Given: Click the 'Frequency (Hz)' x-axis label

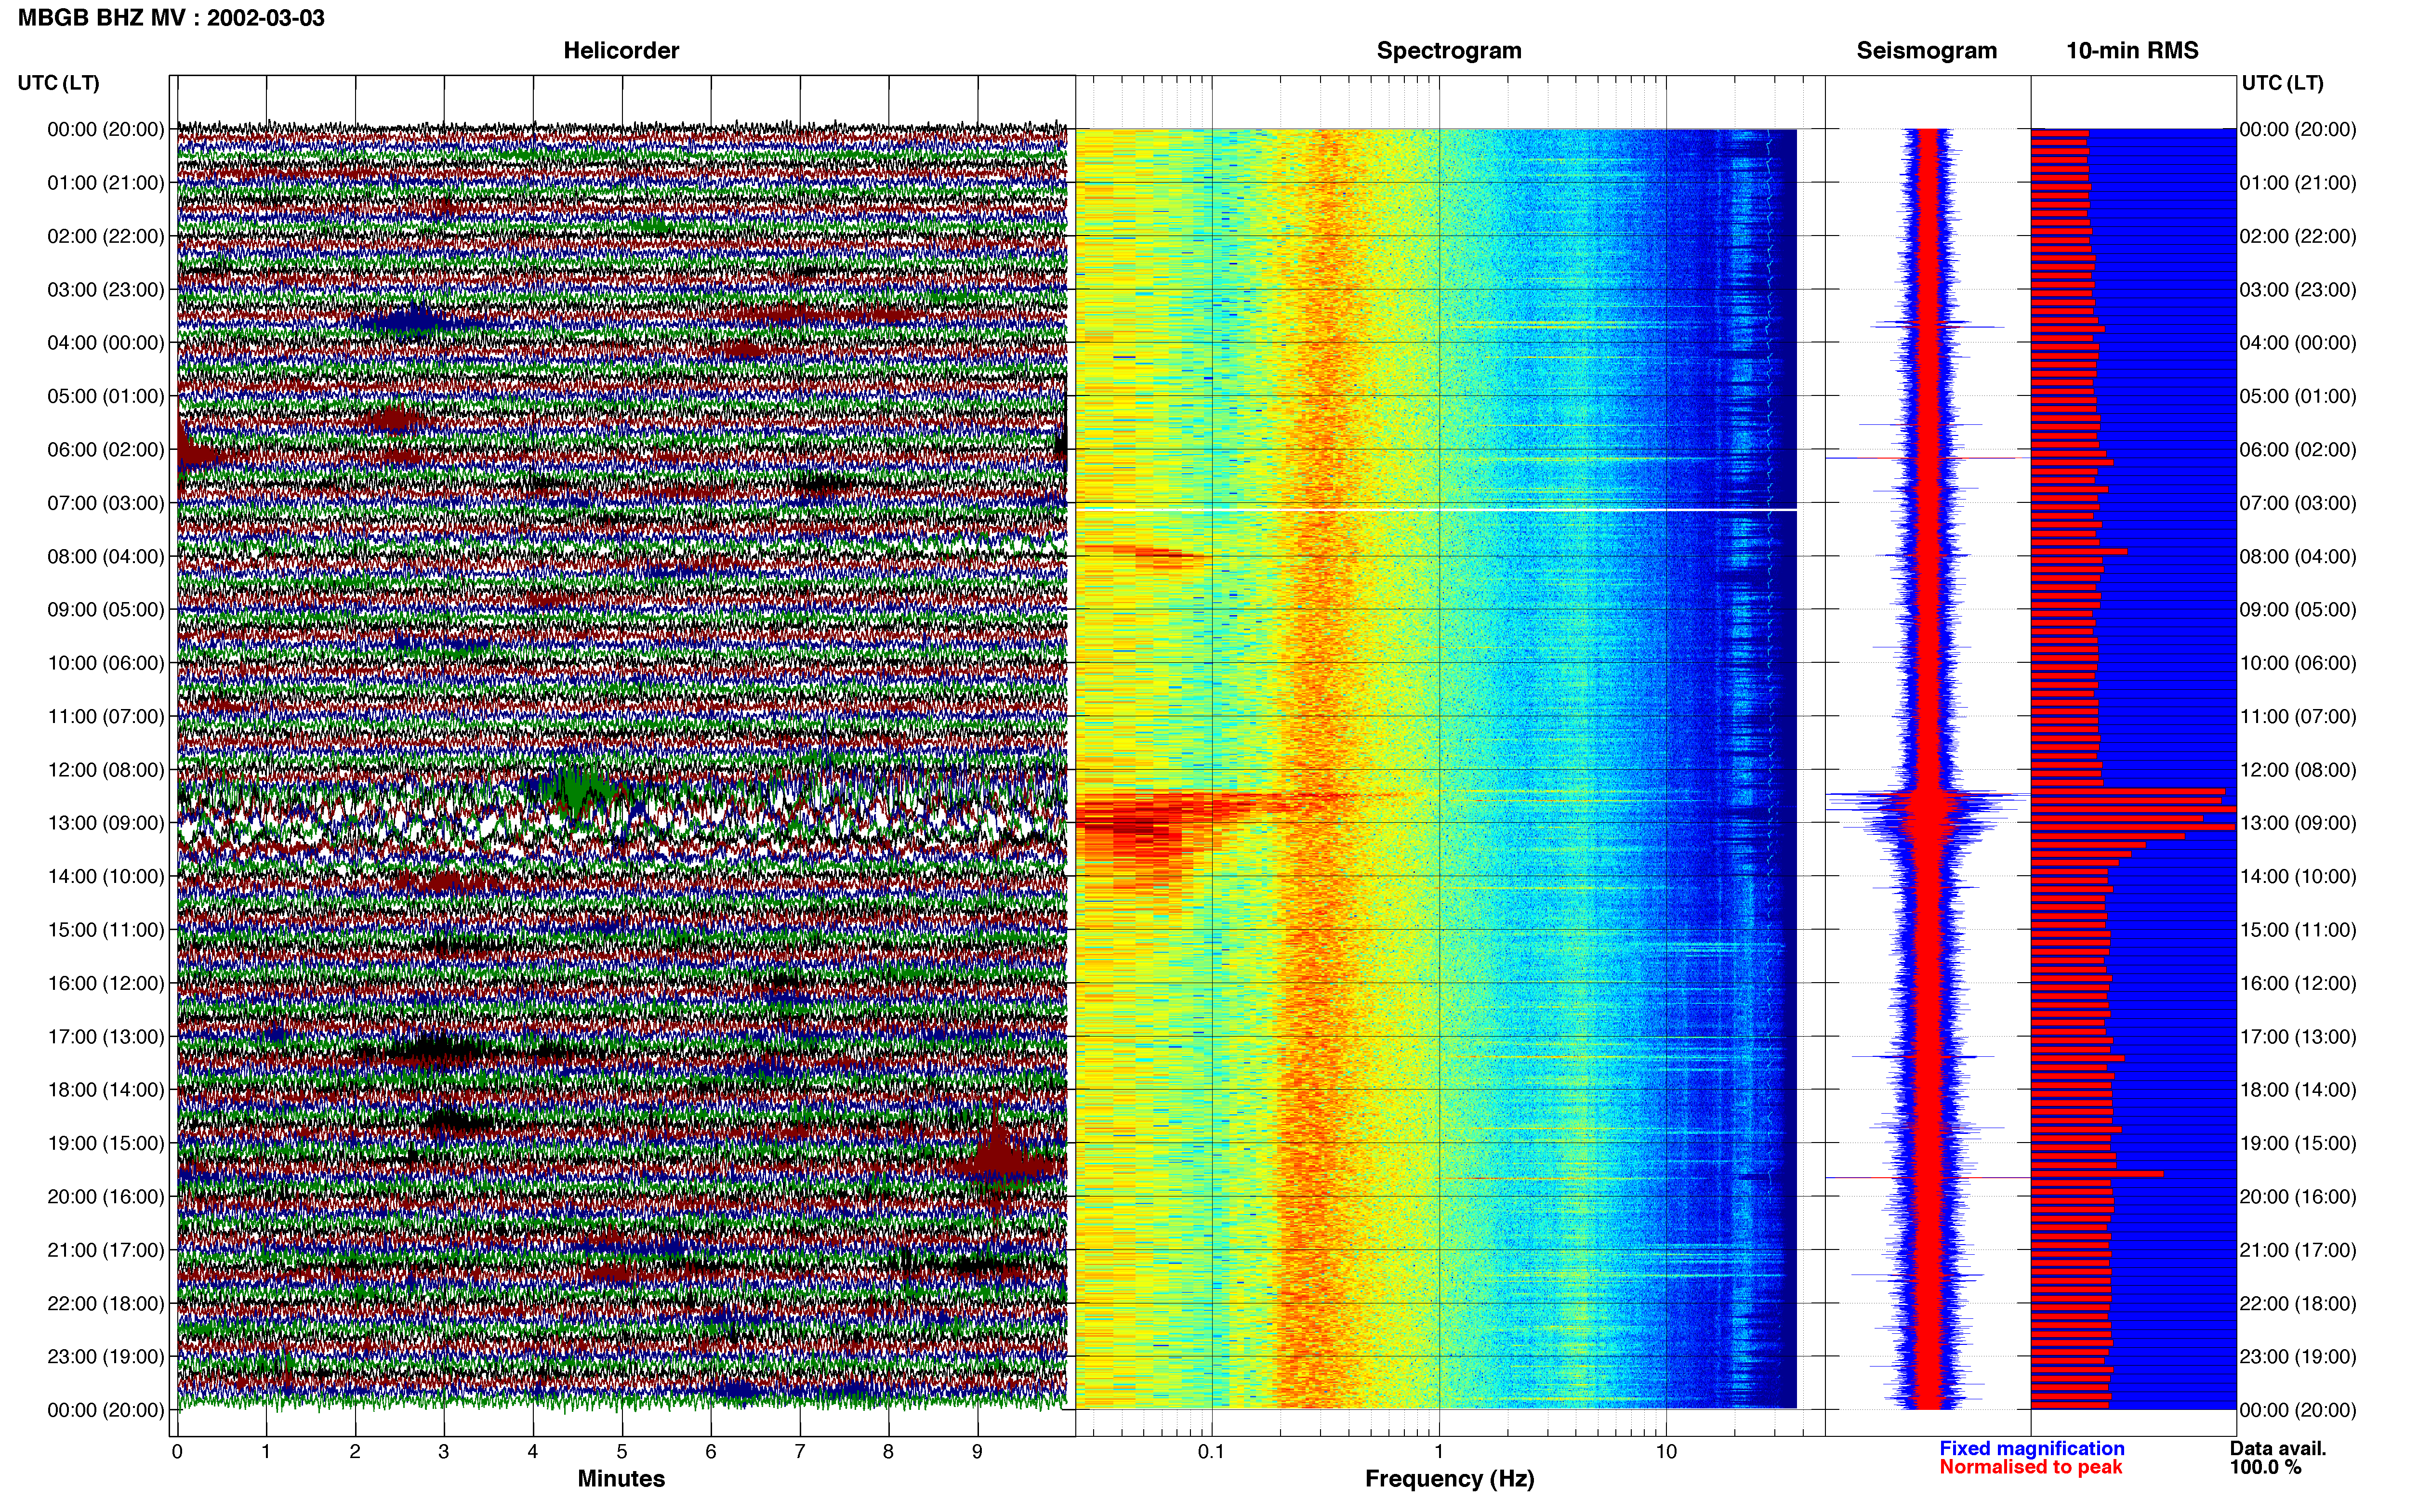Looking at the screenshot, I should 1449,1478.
